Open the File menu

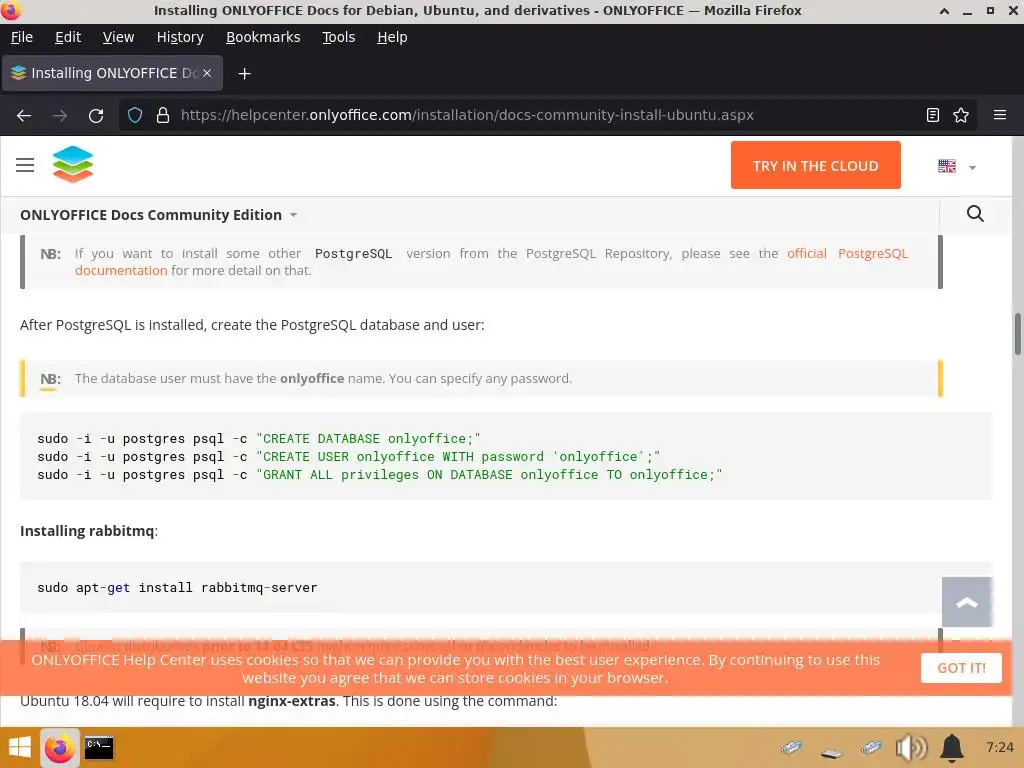pyautogui.click(x=22, y=37)
